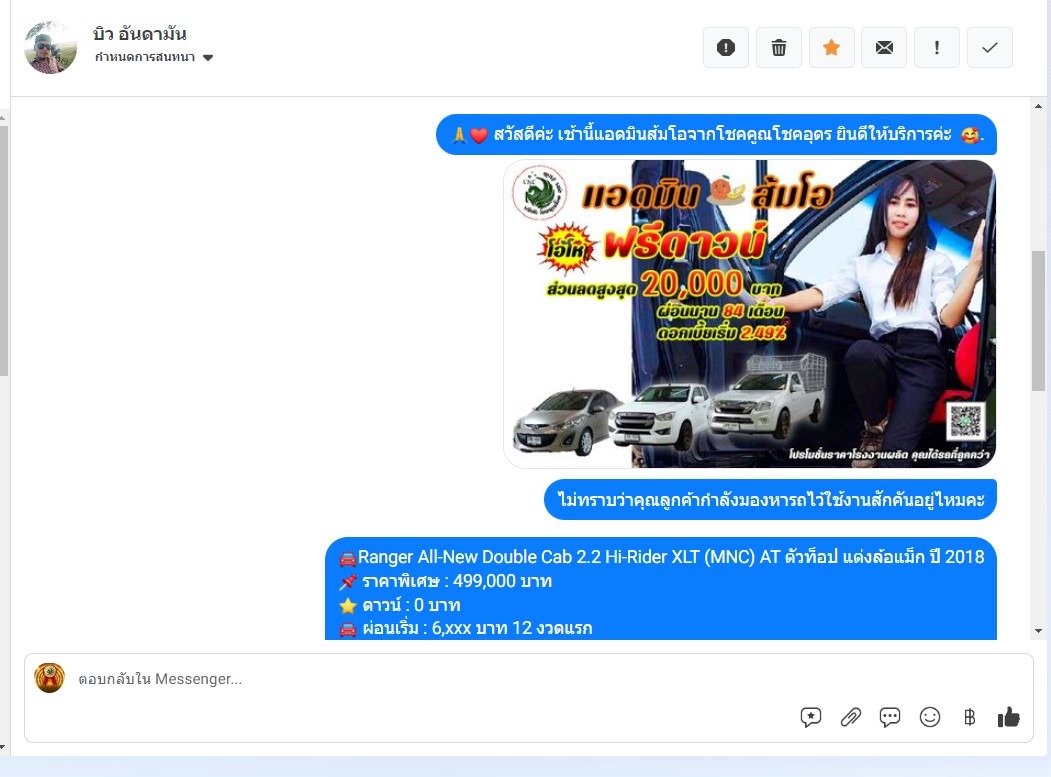Mark as unread with the envelope icon
The height and width of the screenshot is (777, 1051).
point(884,48)
